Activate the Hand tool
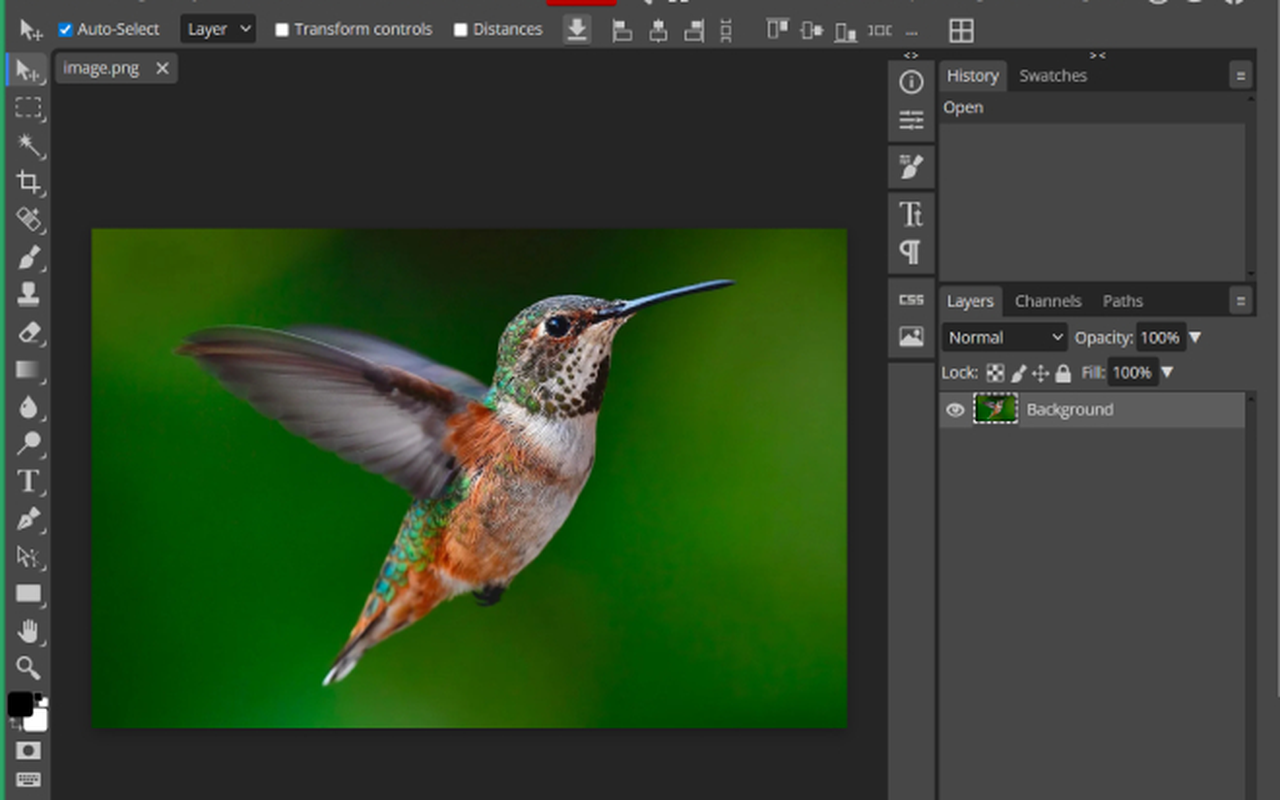This screenshot has height=800, width=1280. 28,631
